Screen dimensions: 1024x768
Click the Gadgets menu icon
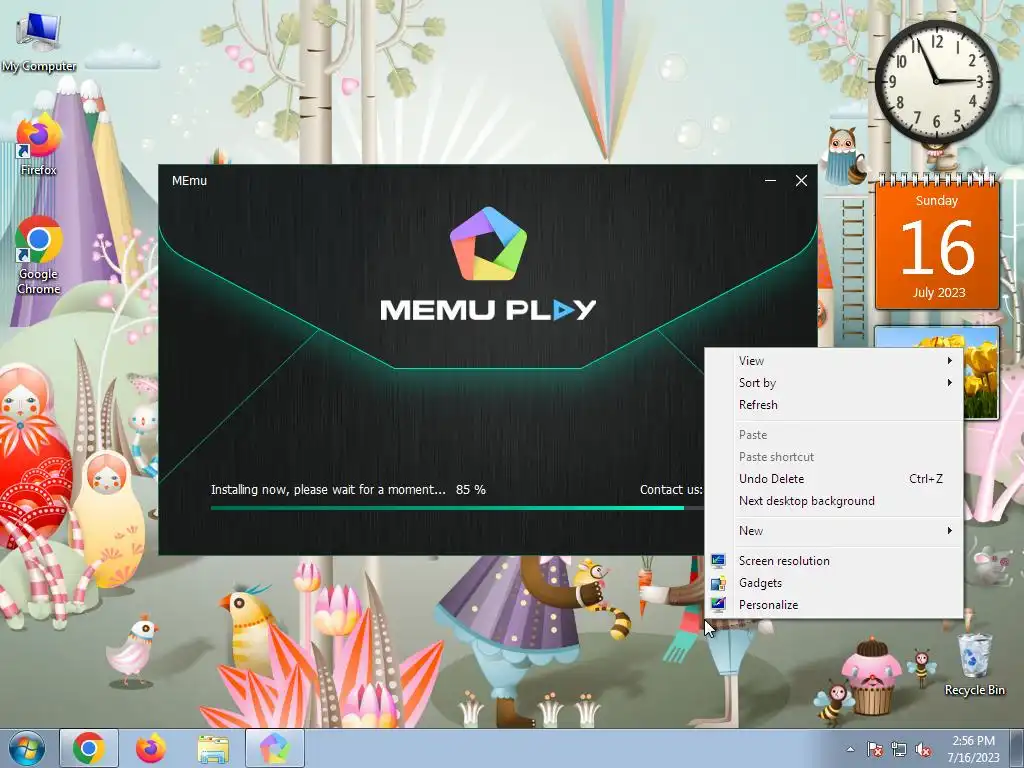click(718, 583)
